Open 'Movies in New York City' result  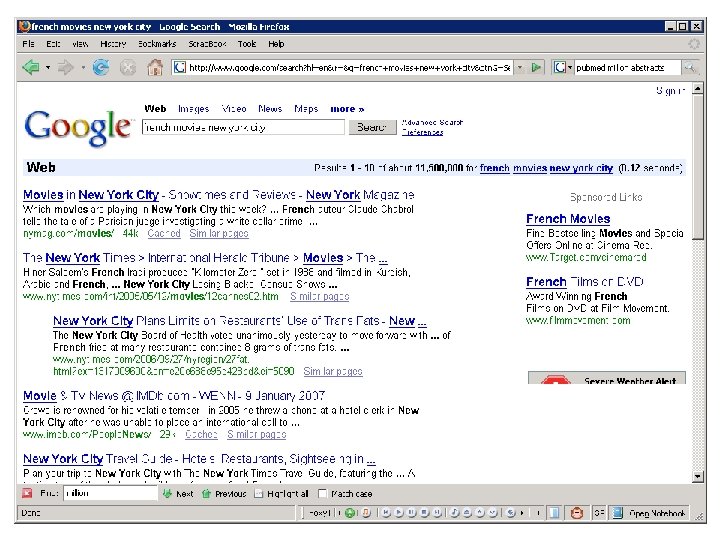[219, 195]
